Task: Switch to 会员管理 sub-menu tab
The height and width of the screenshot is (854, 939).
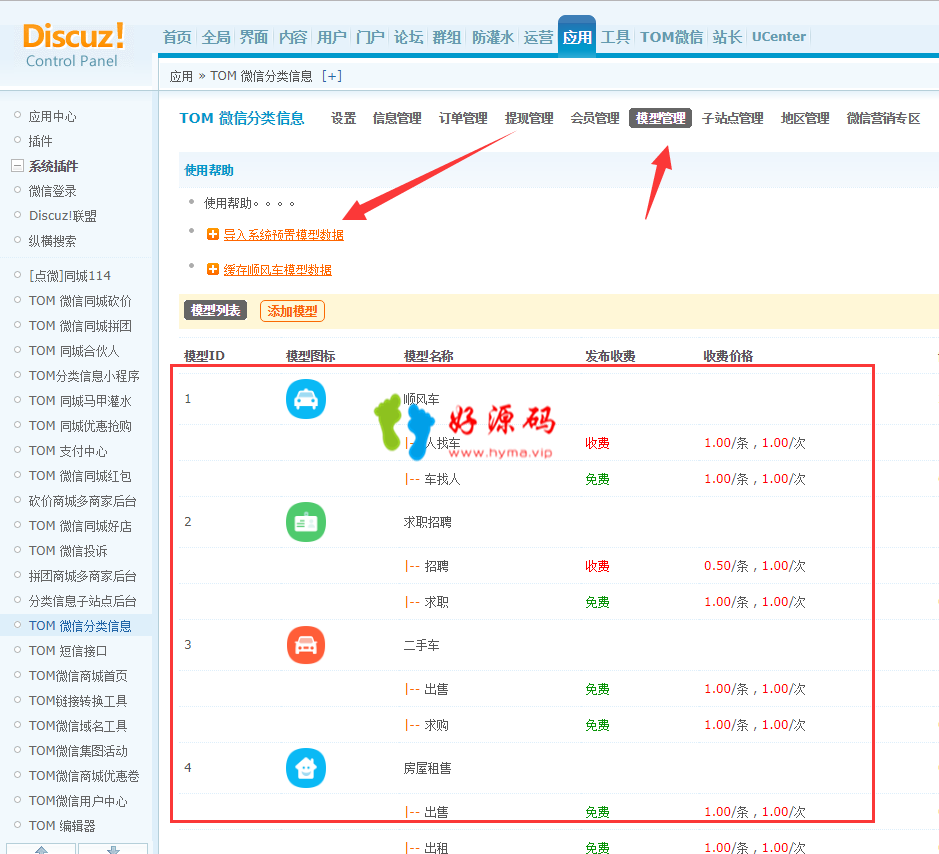Action: coord(595,119)
